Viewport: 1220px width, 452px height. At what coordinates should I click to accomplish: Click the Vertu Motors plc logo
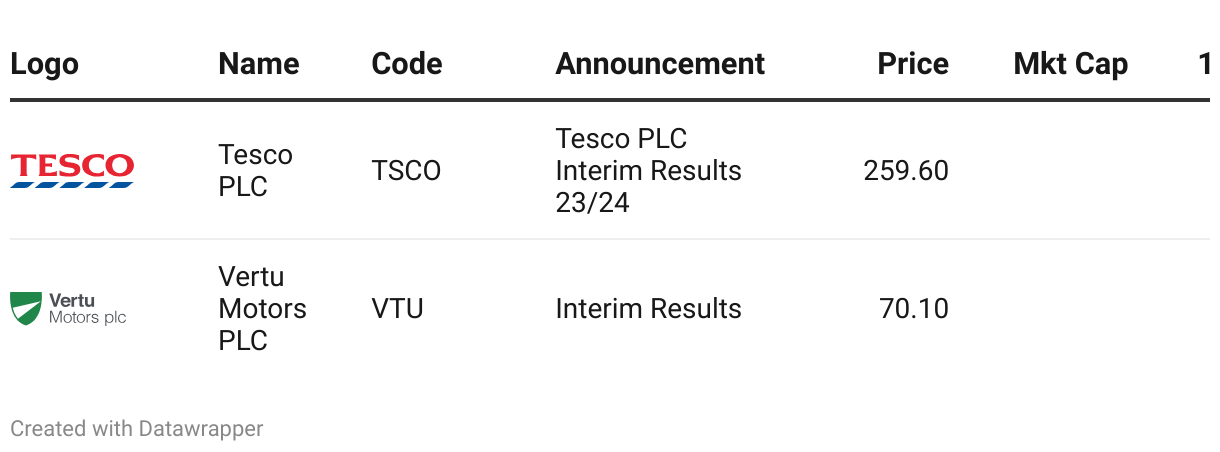(x=68, y=308)
